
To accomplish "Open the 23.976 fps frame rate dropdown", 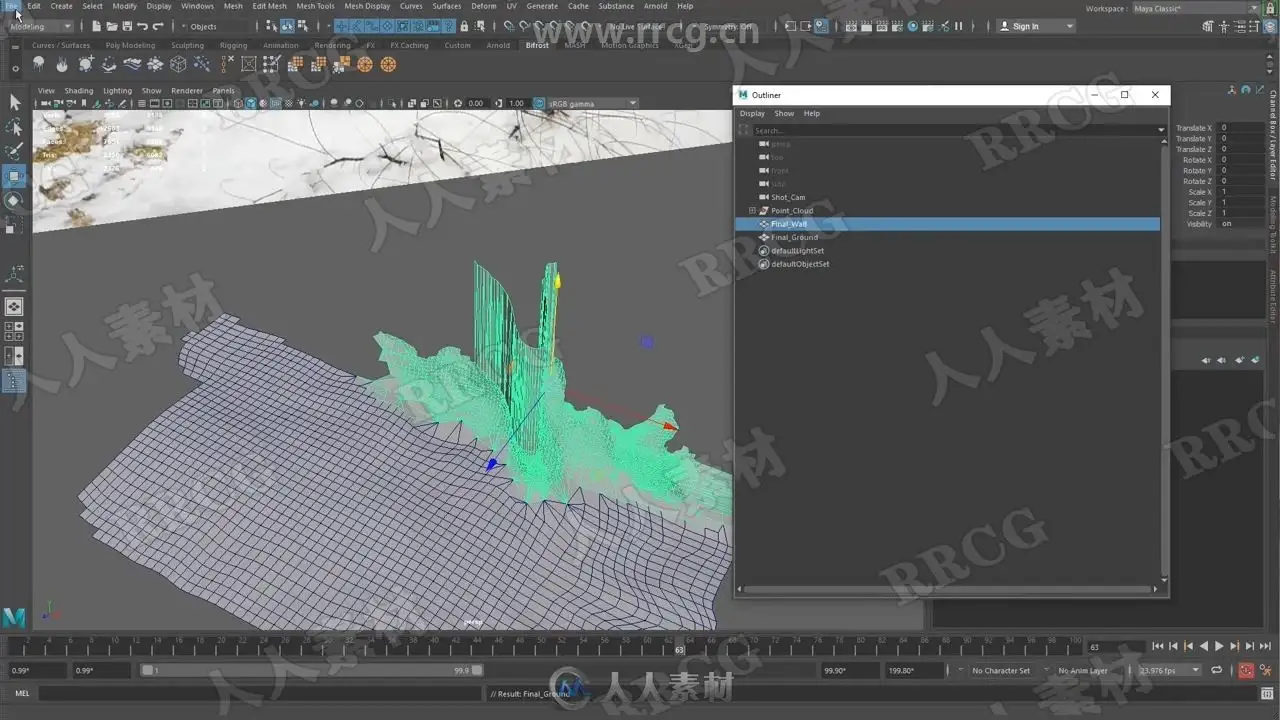I will pyautogui.click(x=1169, y=670).
